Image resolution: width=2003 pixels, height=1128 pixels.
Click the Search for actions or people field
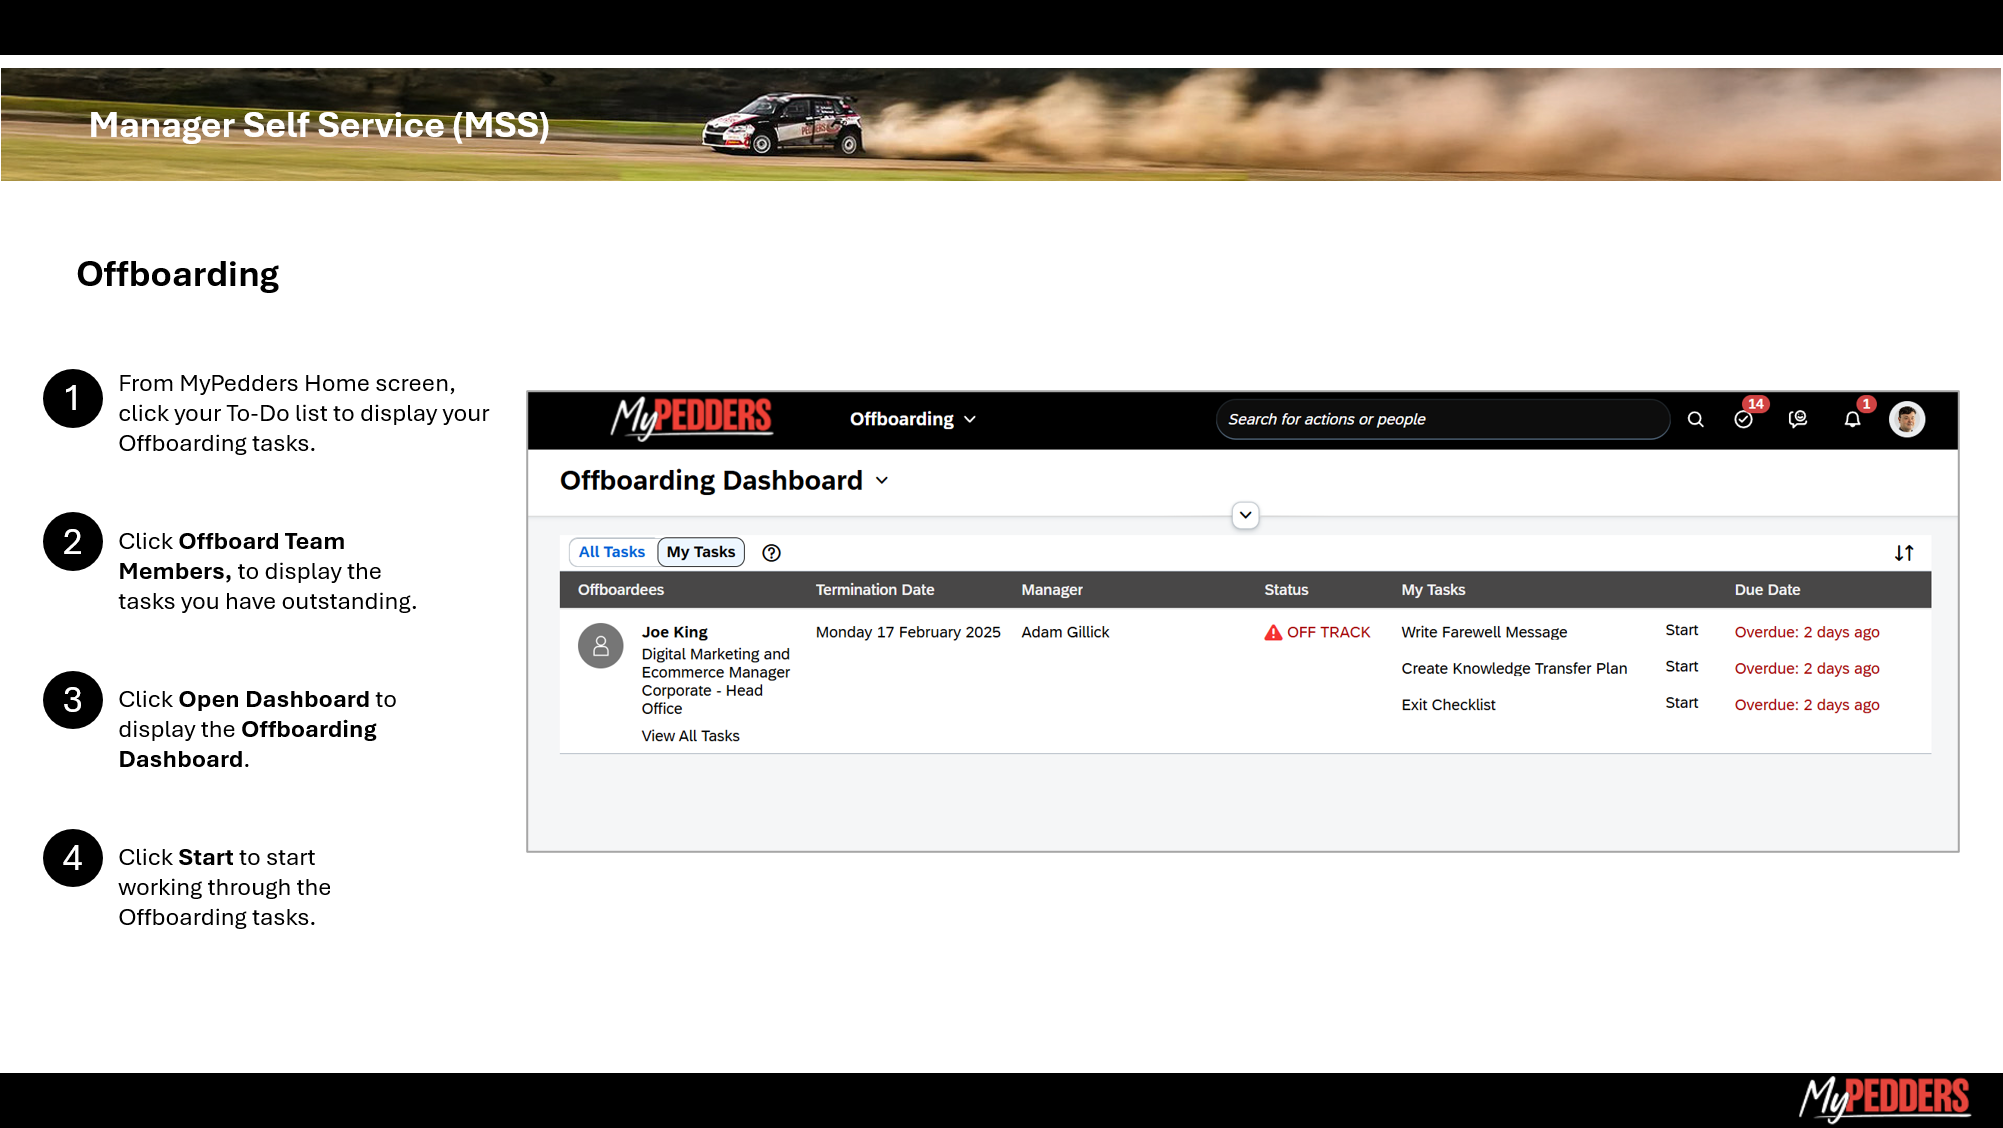(x=1440, y=419)
